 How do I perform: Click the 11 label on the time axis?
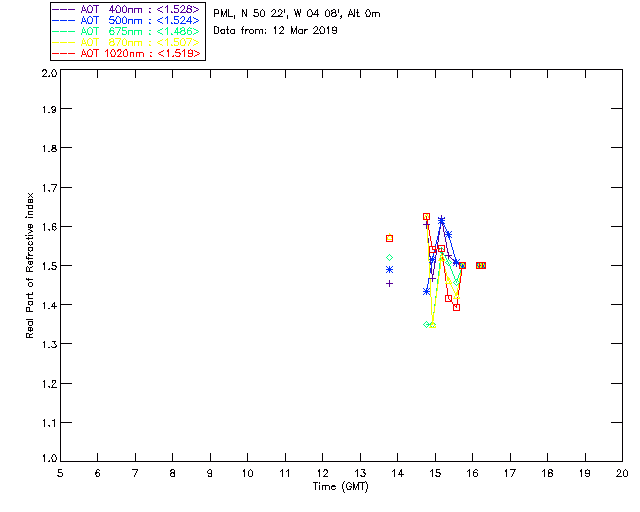click(285, 473)
